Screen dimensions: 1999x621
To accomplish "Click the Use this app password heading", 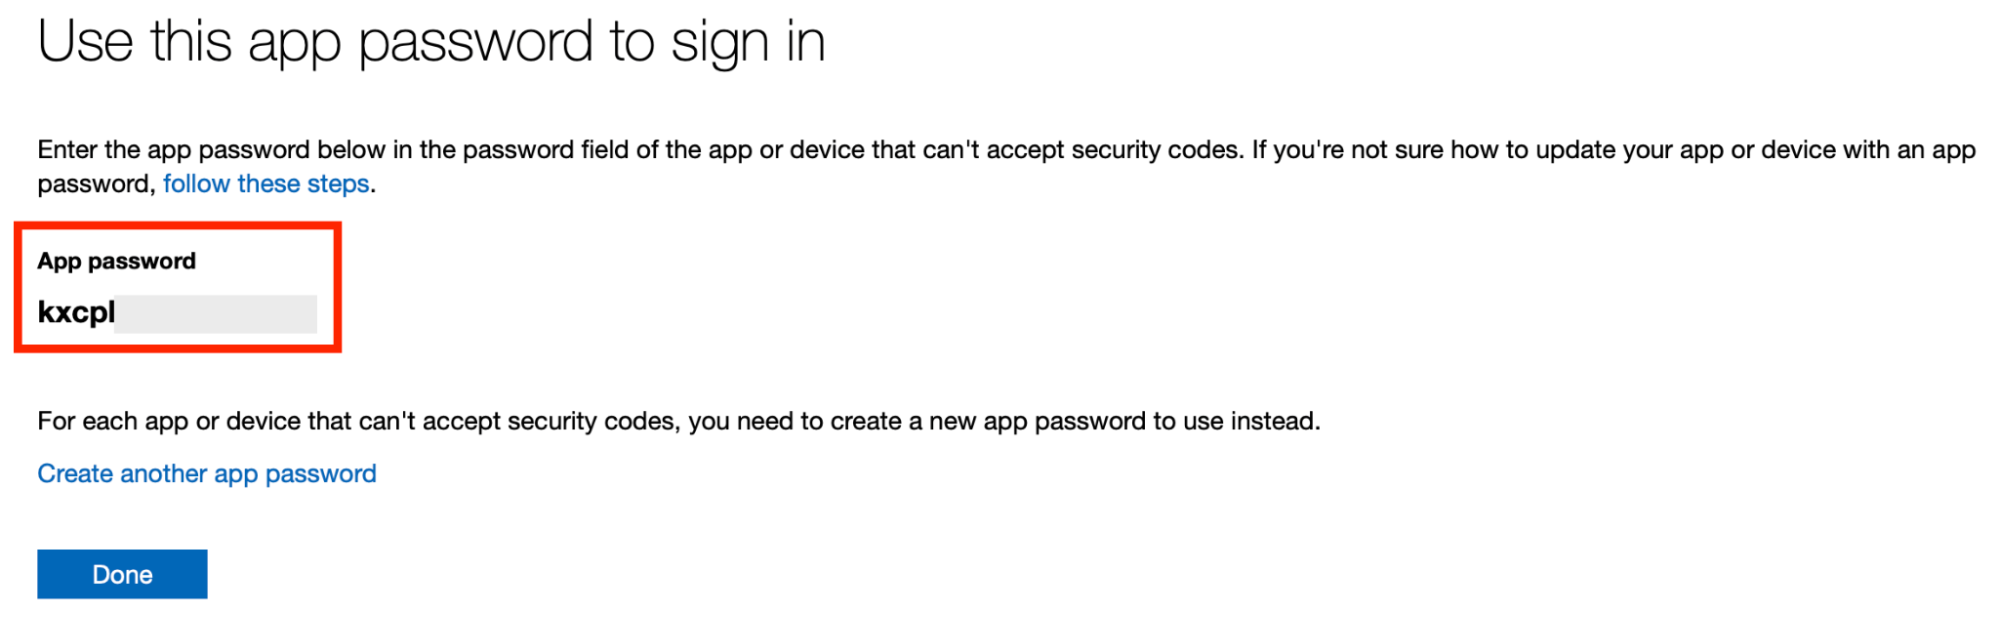I will pos(432,41).
